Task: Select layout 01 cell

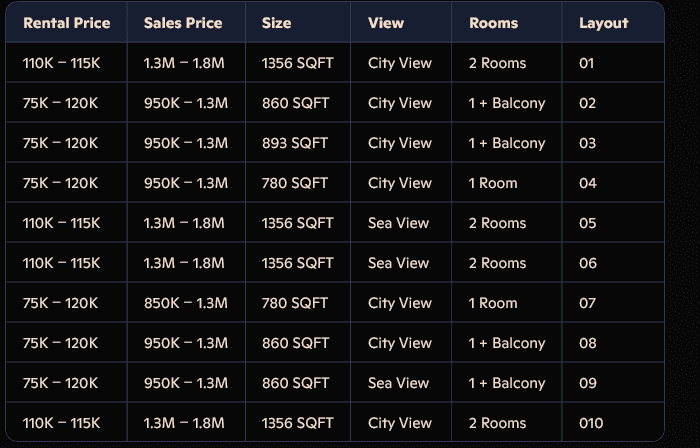Action: tap(587, 63)
